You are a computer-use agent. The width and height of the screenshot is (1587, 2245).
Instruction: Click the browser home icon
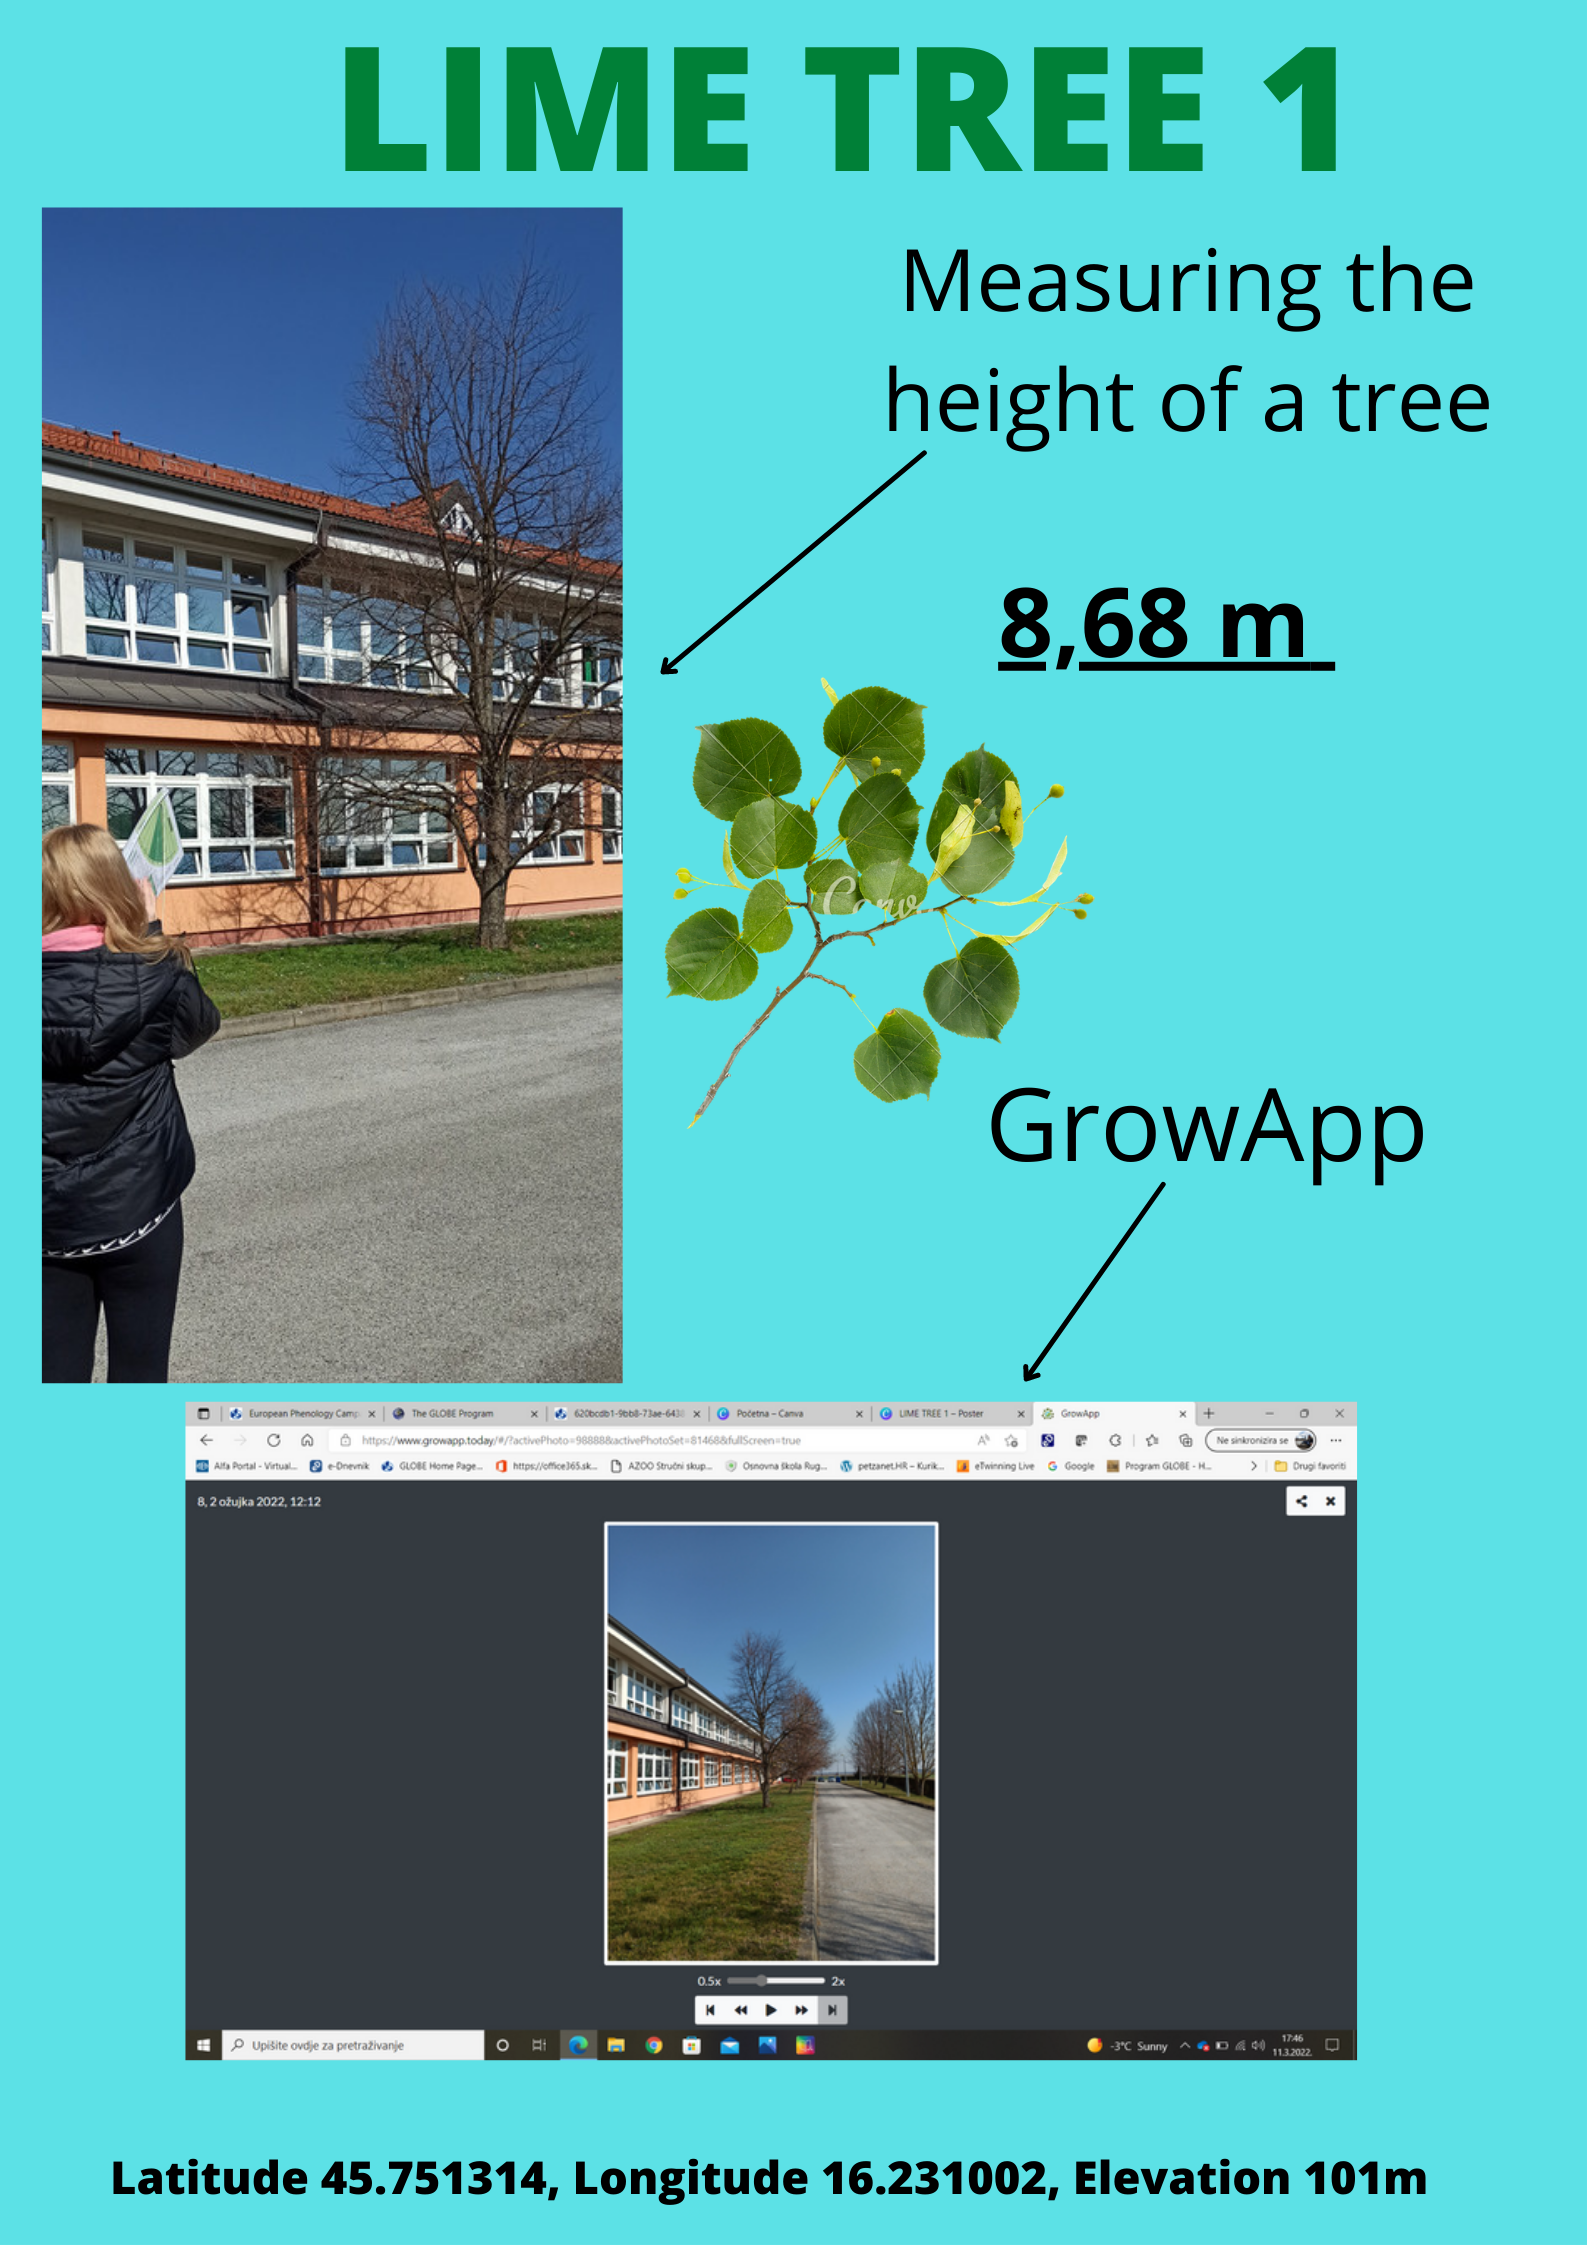(307, 1440)
